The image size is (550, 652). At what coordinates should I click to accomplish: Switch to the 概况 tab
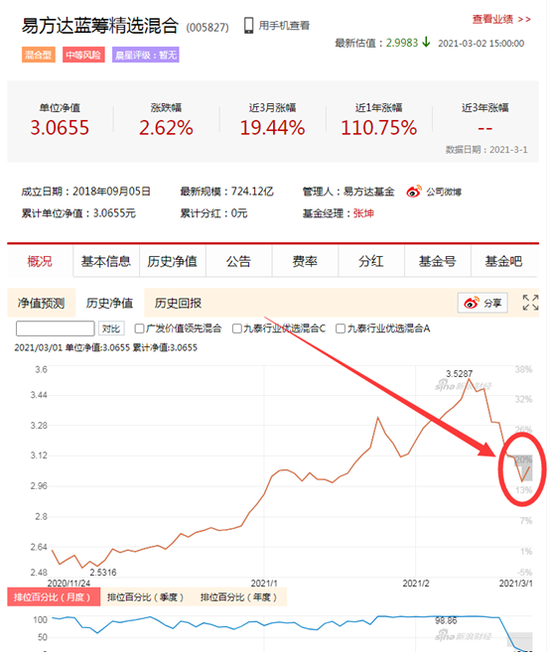point(40,262)
